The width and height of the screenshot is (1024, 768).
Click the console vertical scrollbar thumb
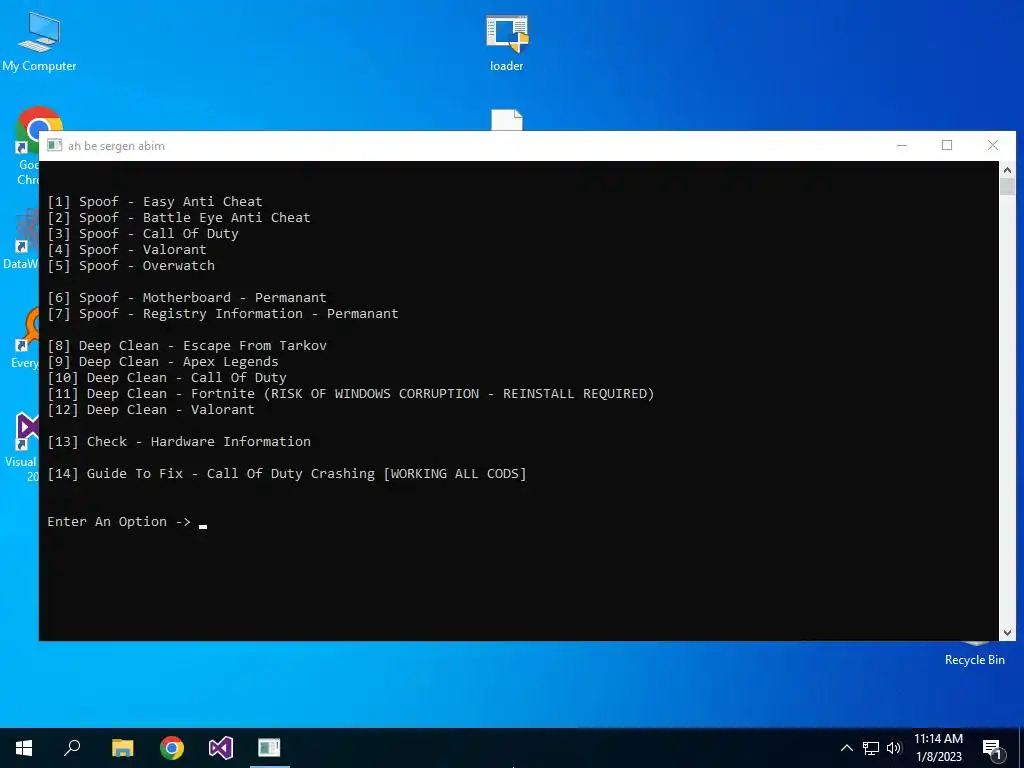(1007, 187)
